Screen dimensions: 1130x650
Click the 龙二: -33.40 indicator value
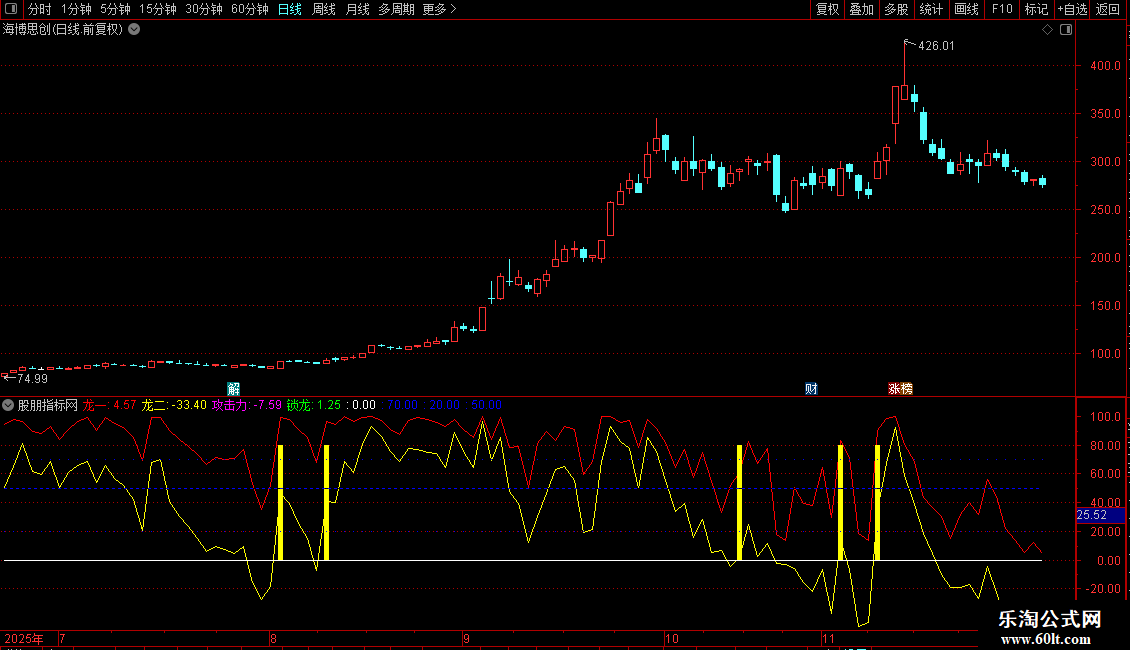pyautogui.click(x=174, y=405)
